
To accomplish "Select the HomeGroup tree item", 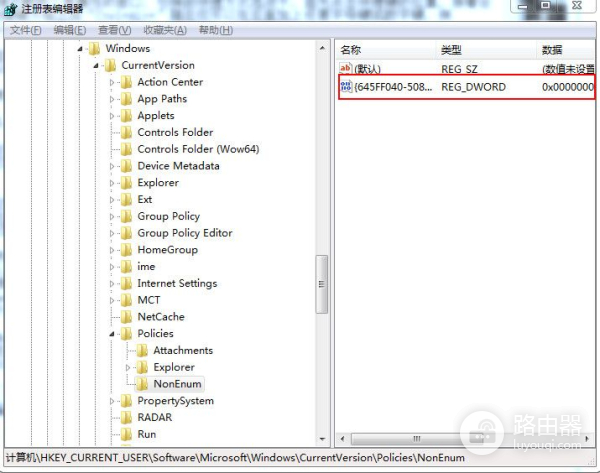I will tap(167, 250).
